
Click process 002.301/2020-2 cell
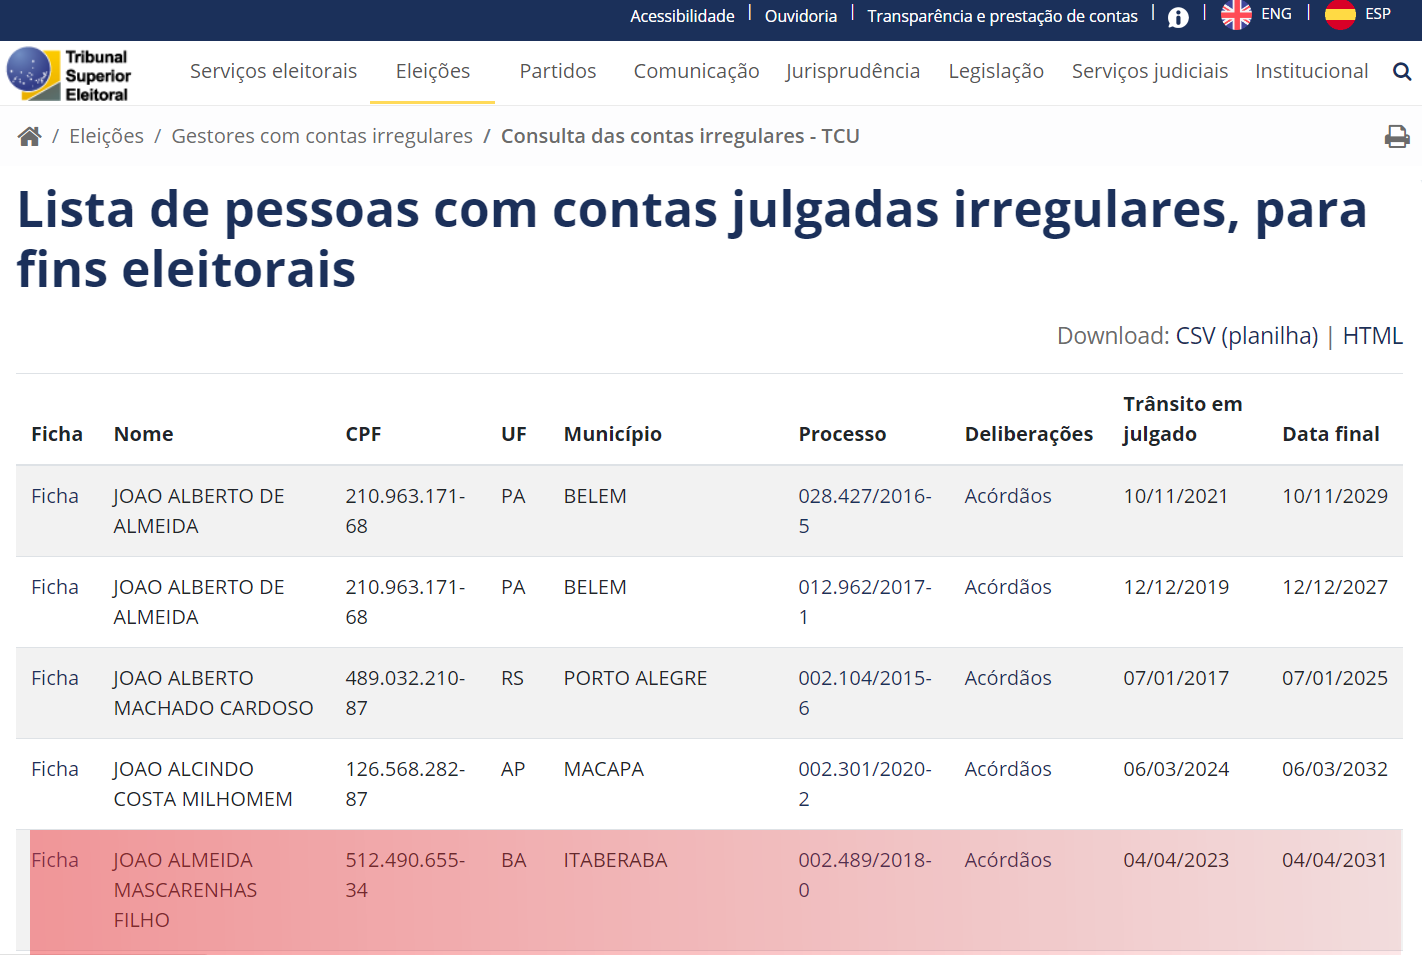point(865,784)
